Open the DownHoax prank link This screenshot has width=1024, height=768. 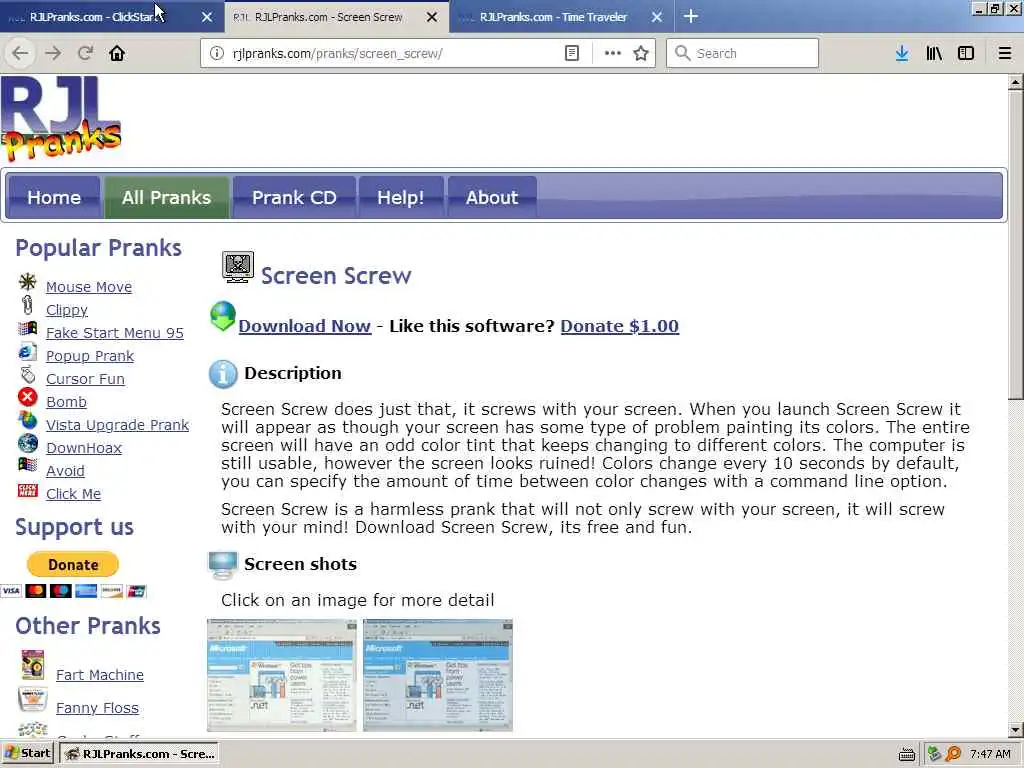(84, 448)
